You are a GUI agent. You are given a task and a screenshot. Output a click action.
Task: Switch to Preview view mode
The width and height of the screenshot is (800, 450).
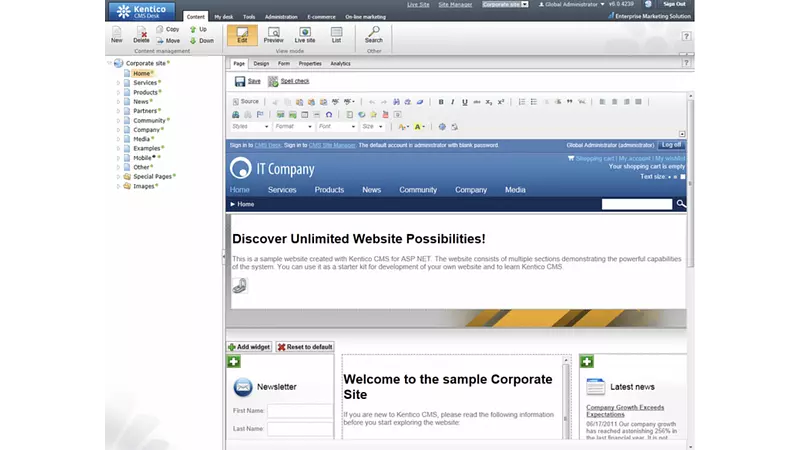(273, 35)
